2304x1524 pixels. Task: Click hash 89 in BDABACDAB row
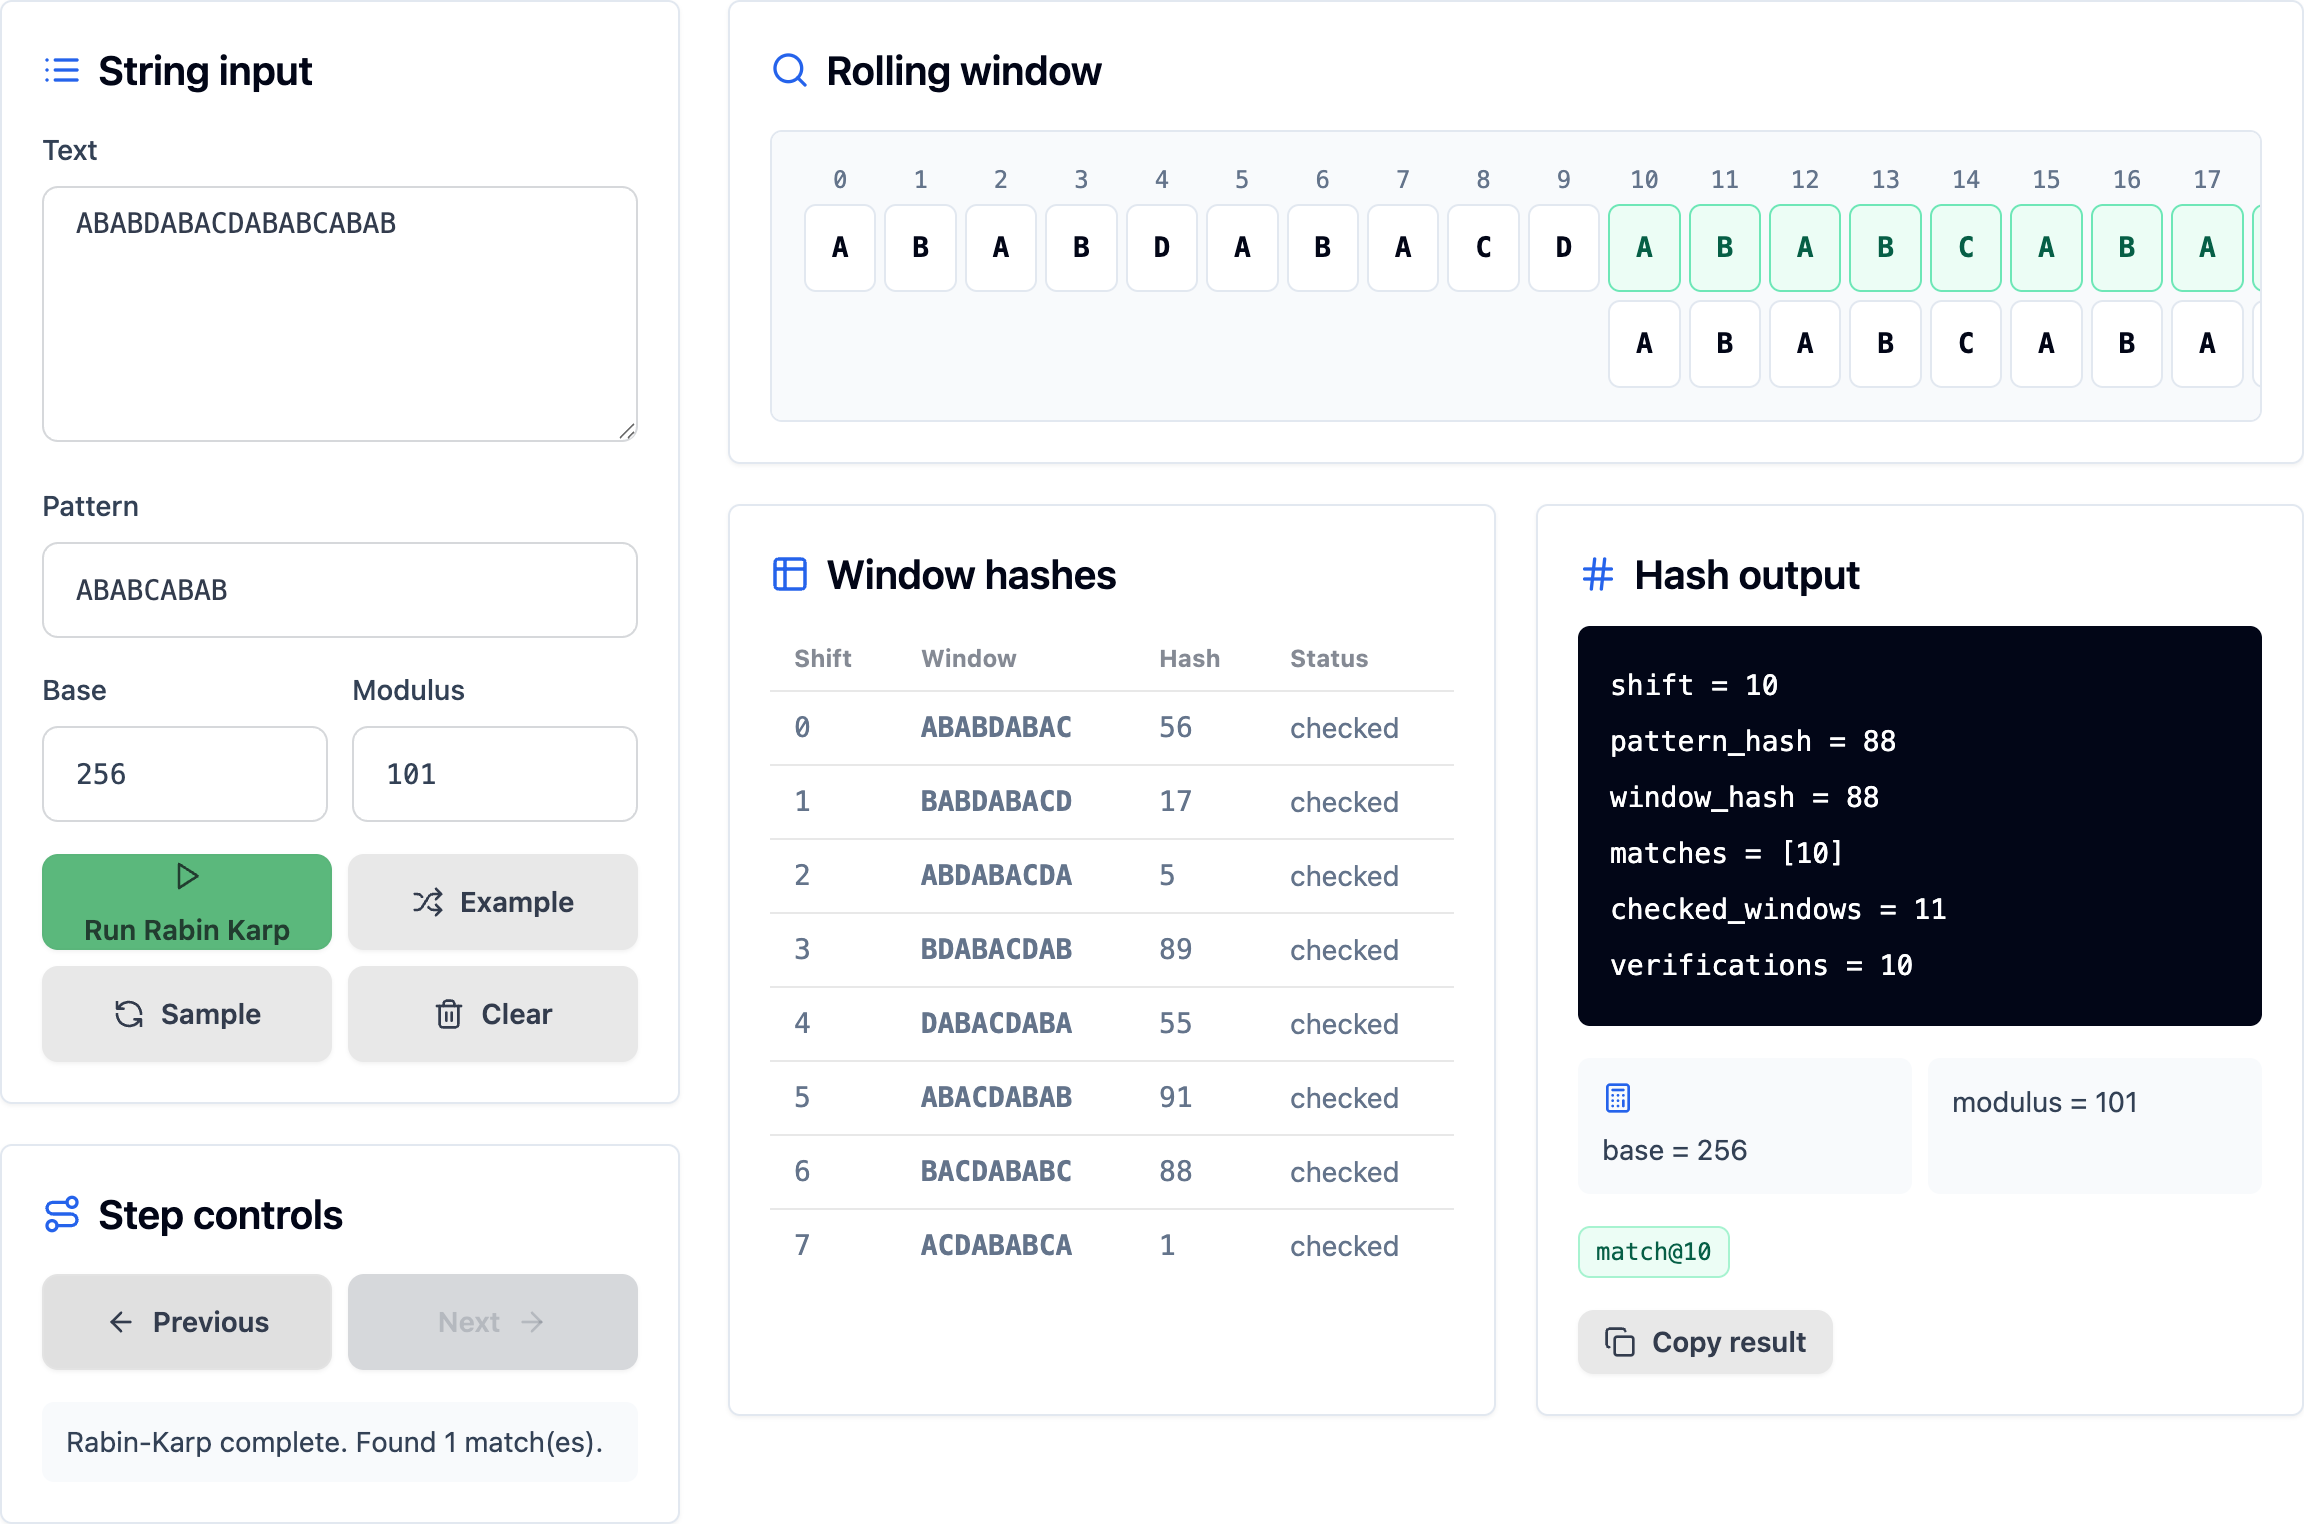(1176, 950)
